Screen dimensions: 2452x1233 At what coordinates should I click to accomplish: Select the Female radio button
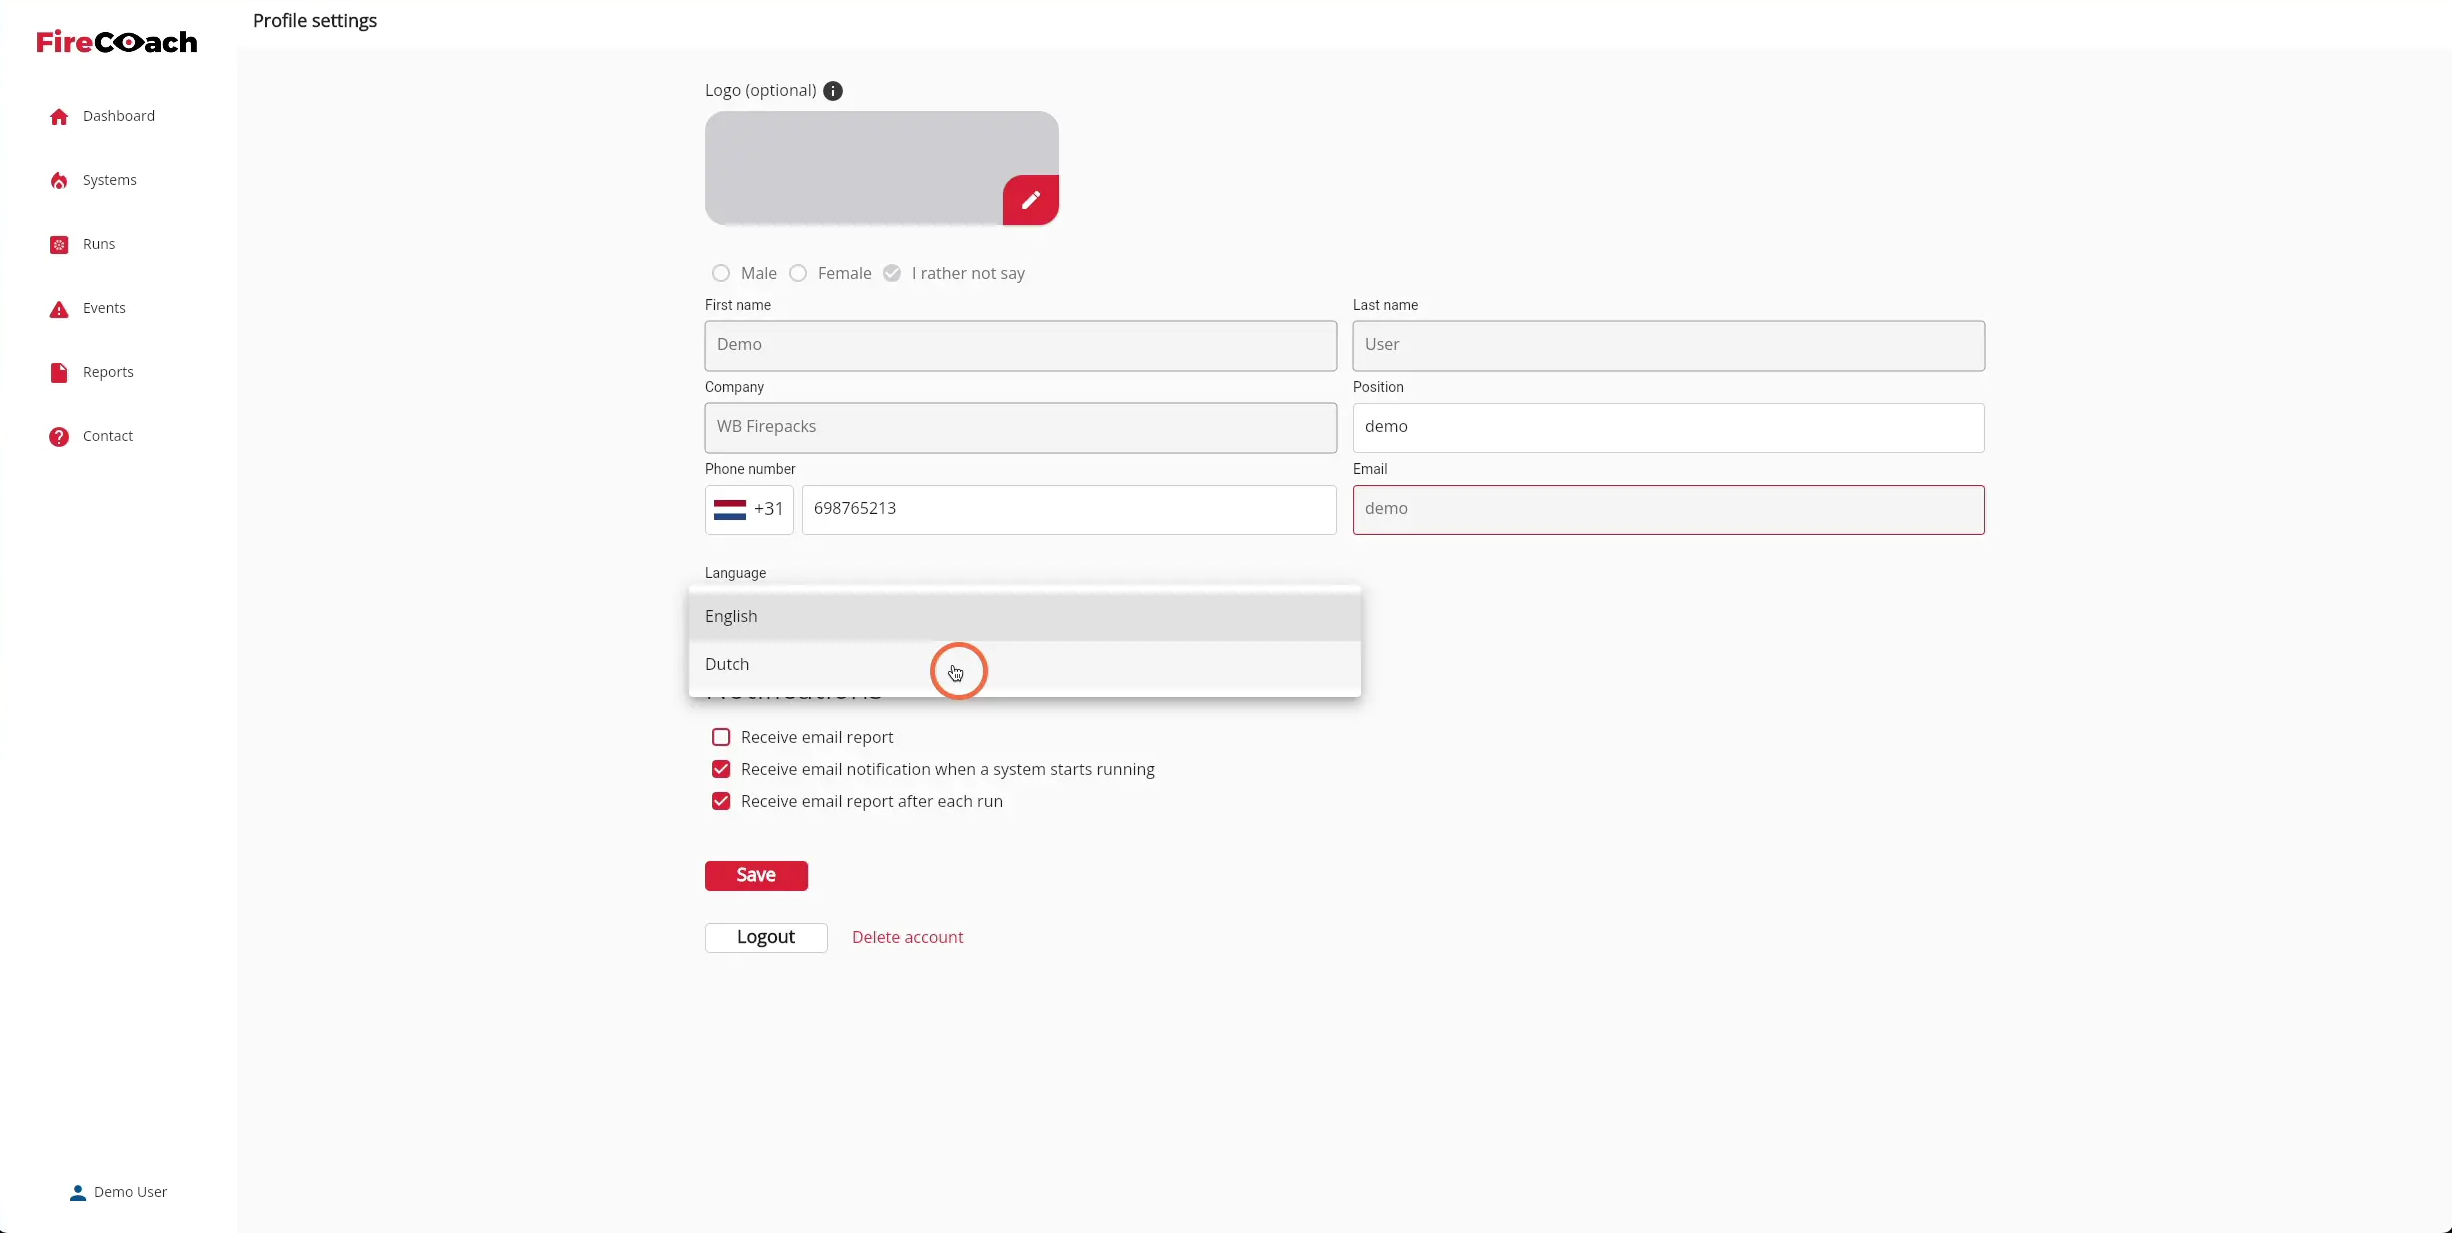(x=798, y=273)
